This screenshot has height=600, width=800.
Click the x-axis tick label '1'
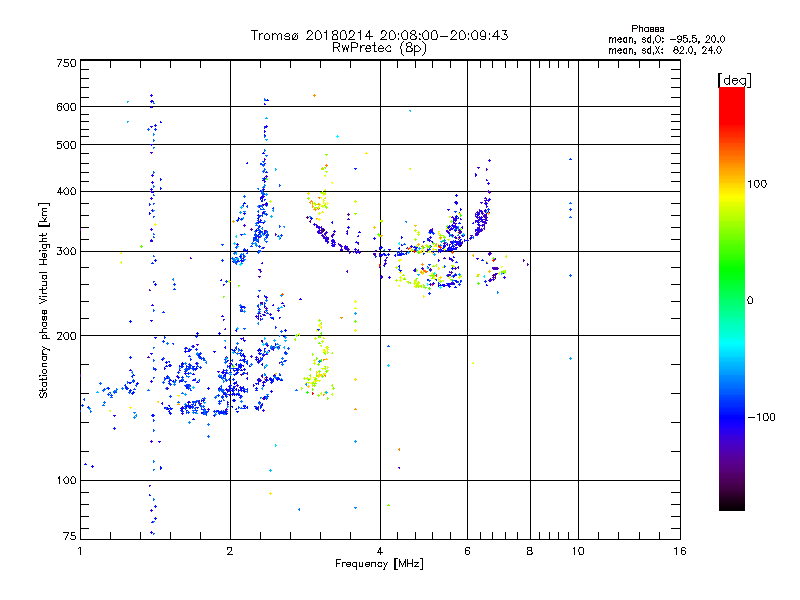(80, 551)
